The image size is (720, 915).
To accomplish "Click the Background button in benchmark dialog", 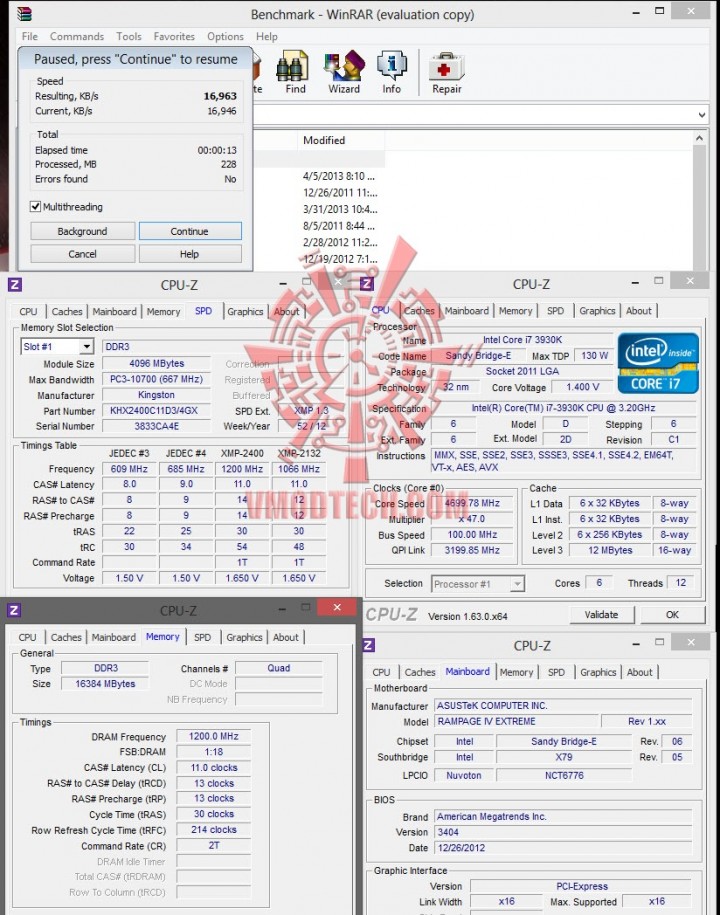I will click(82, 231).
